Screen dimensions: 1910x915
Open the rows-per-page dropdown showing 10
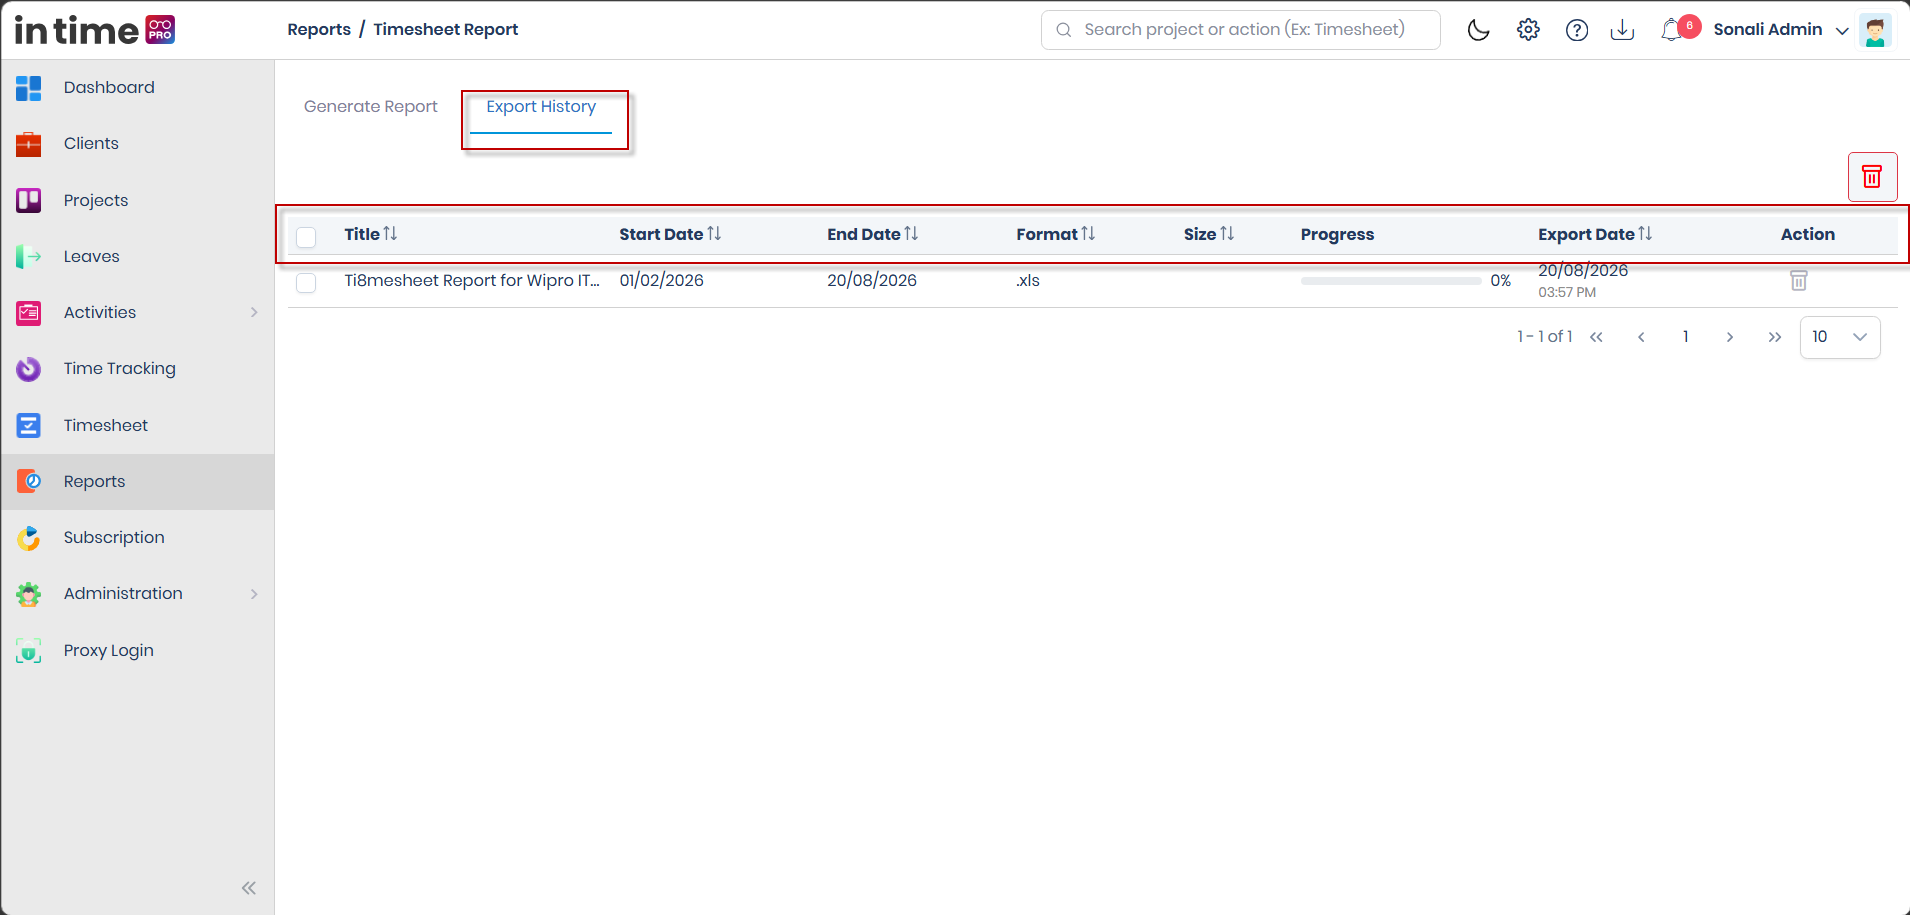1840,337
